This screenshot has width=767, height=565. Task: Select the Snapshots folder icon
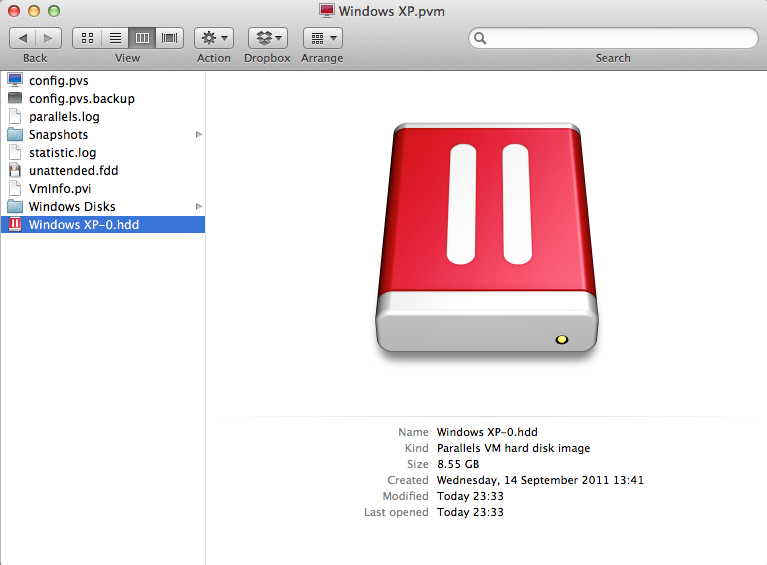15,135
